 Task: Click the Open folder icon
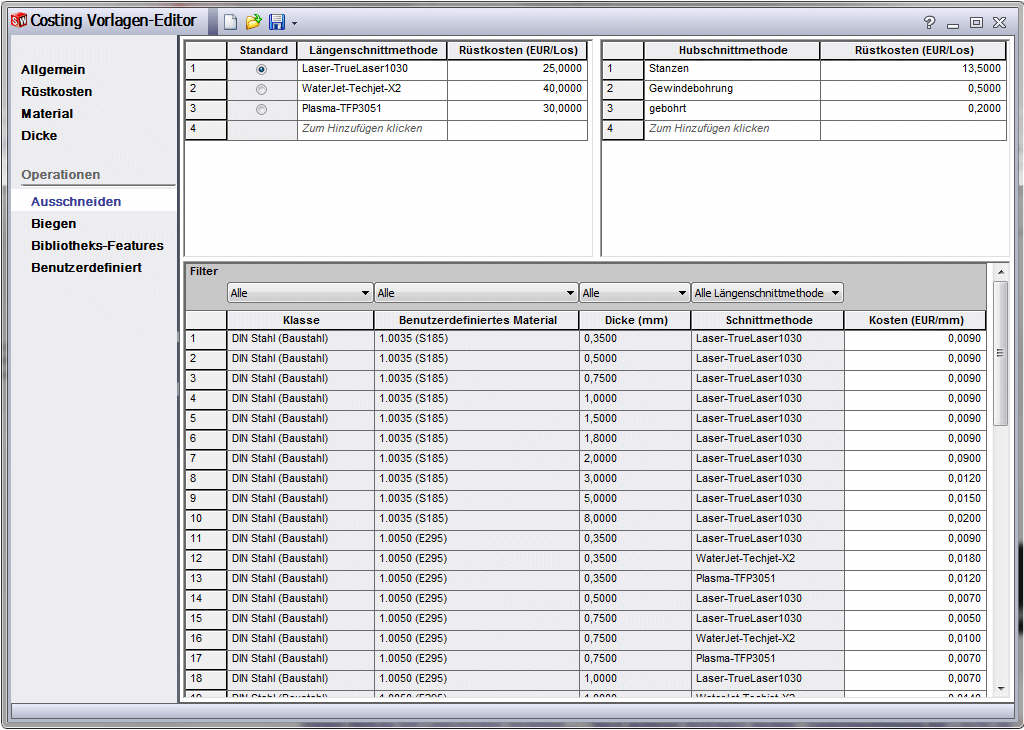click(253, 22)
